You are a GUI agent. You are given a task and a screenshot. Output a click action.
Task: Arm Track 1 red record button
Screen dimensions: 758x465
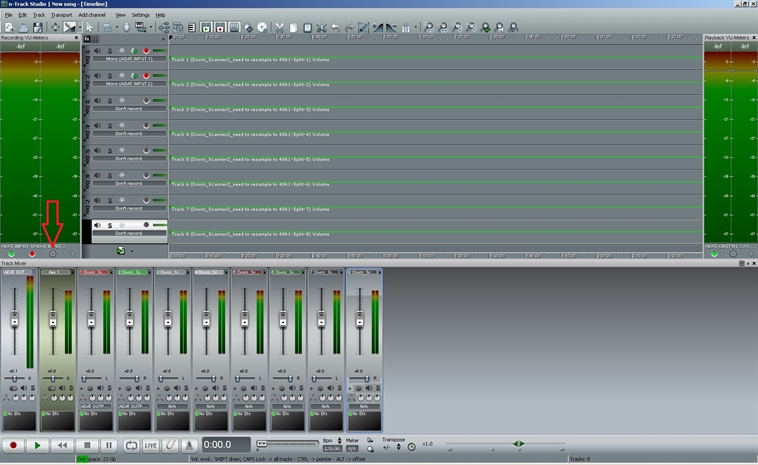(x=146, y=50)
